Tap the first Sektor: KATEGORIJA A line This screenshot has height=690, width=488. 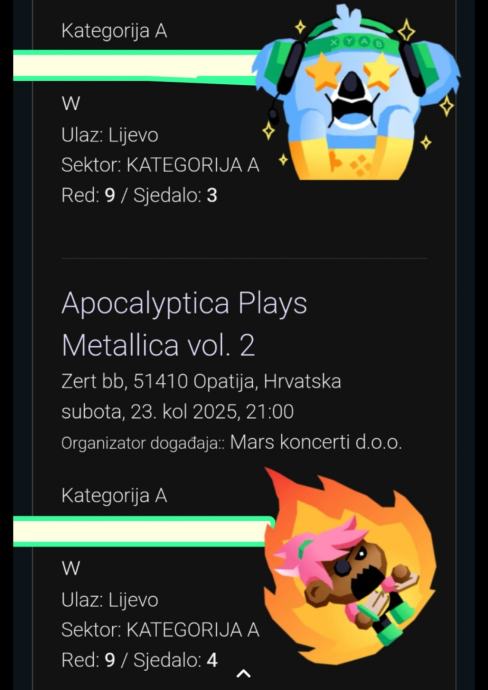160,165
